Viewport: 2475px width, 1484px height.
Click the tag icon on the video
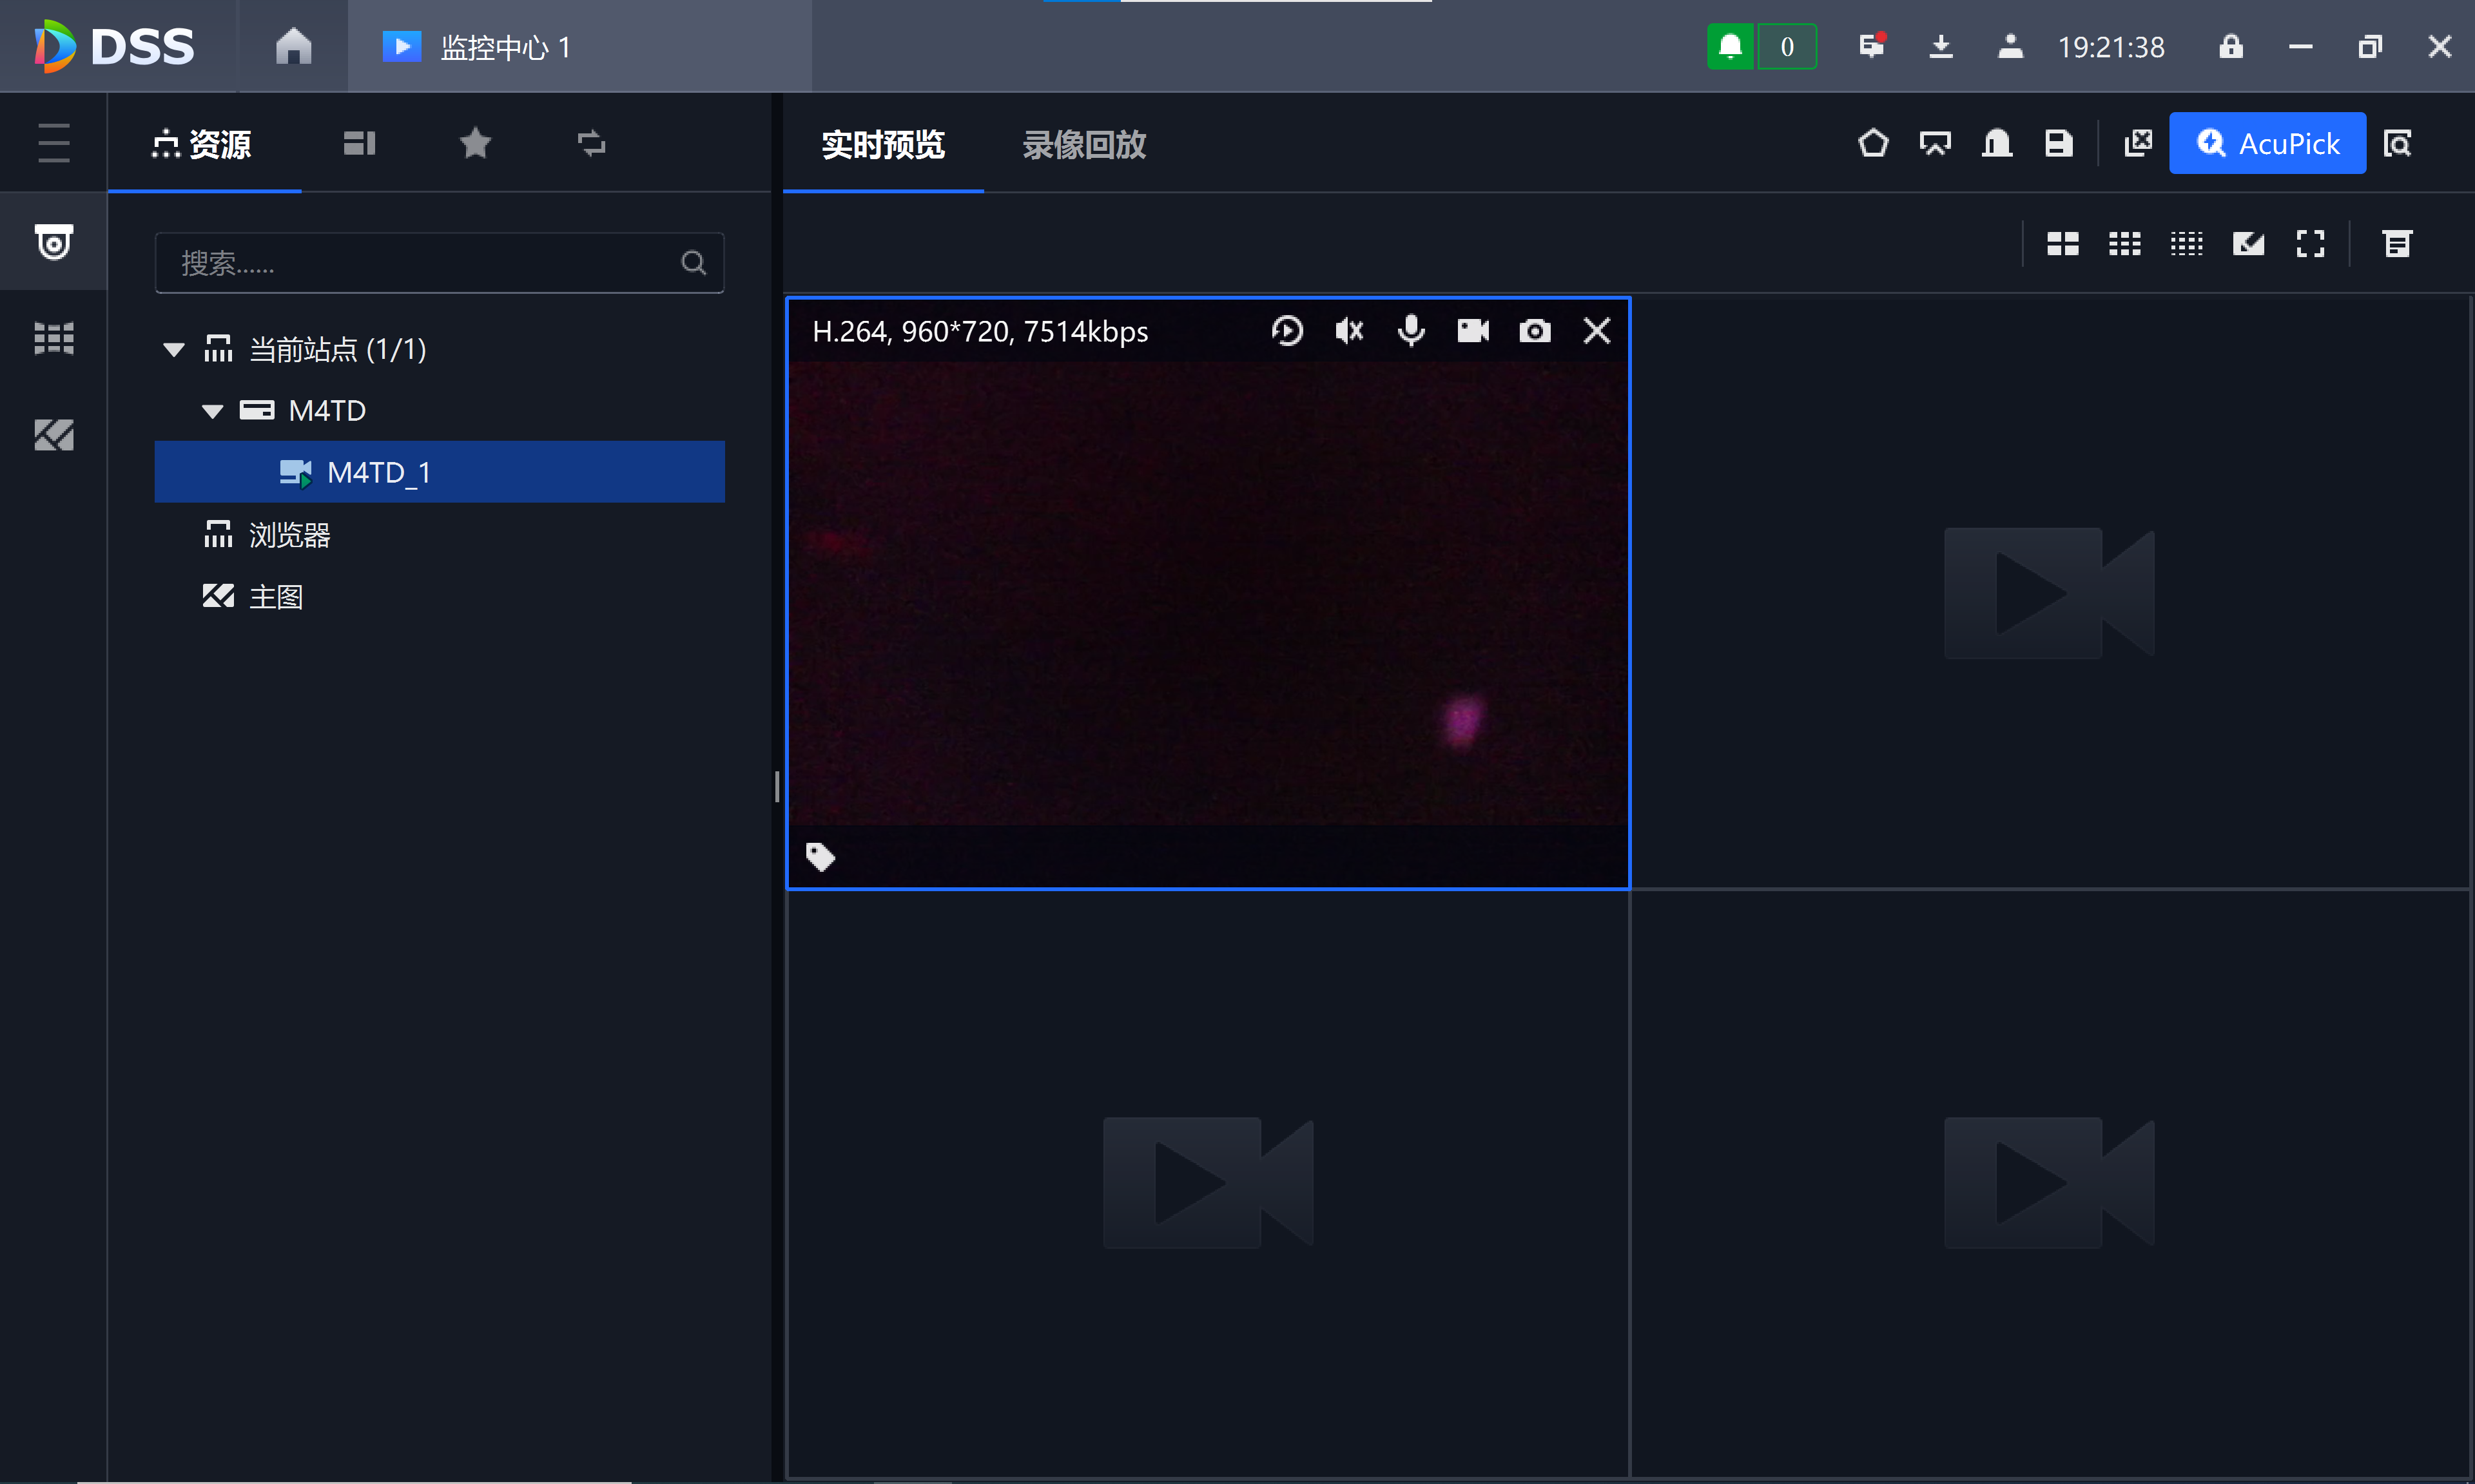[820, 856]
